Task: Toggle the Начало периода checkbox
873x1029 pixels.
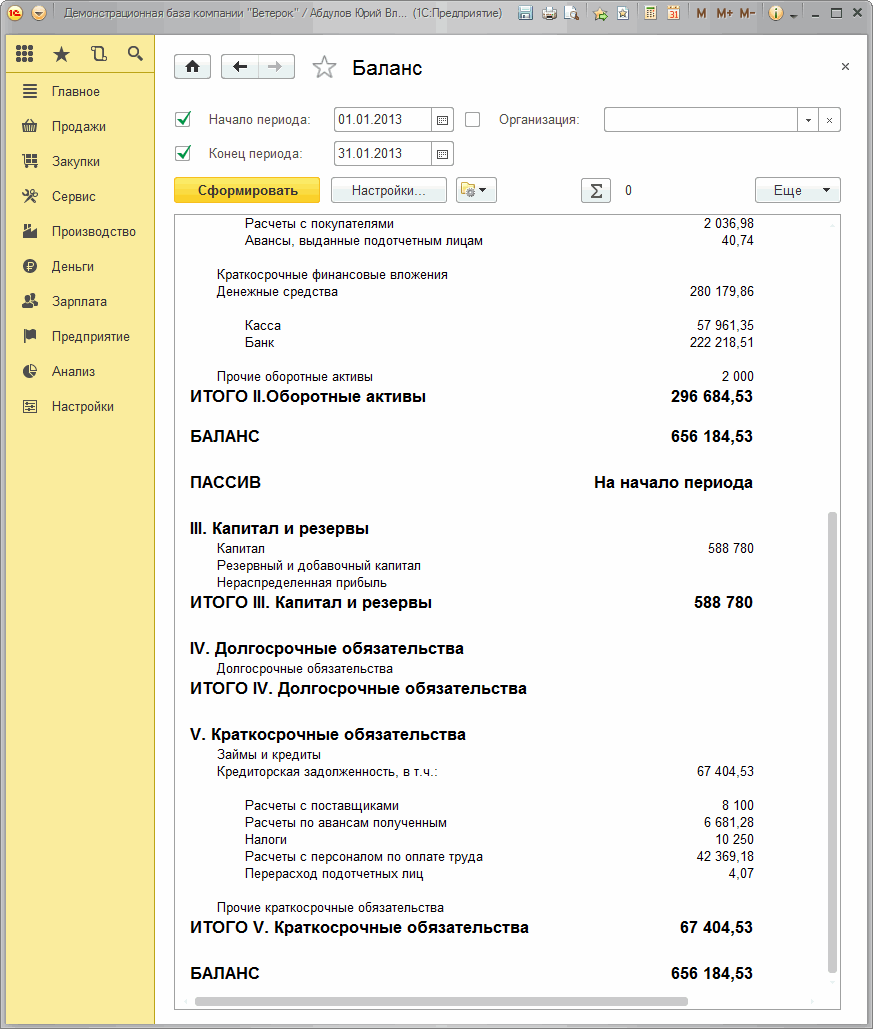Action: tap(183, 119)
